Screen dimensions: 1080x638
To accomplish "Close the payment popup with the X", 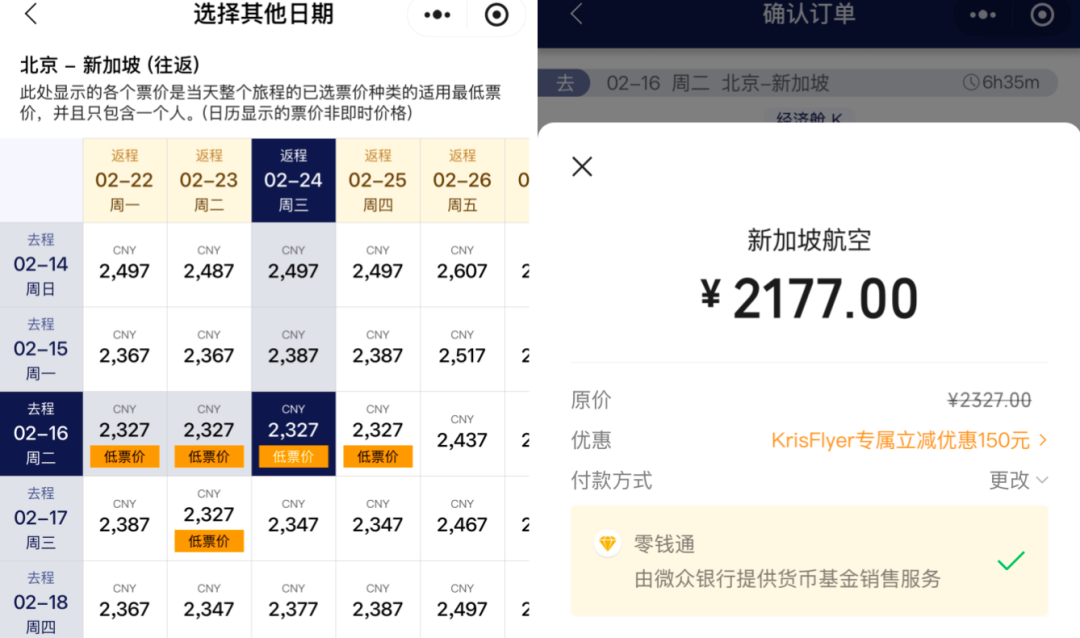I will [582, 166].
